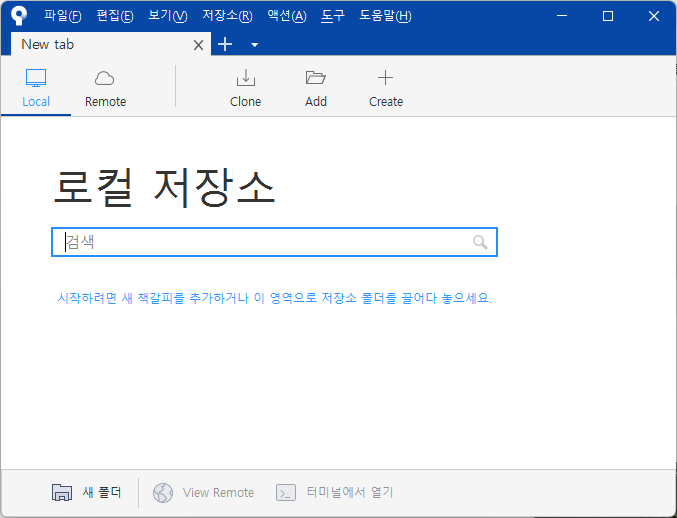Click the magnifier search icon
The width and height of the screenshot is (677, 518).
coord(480,242)
